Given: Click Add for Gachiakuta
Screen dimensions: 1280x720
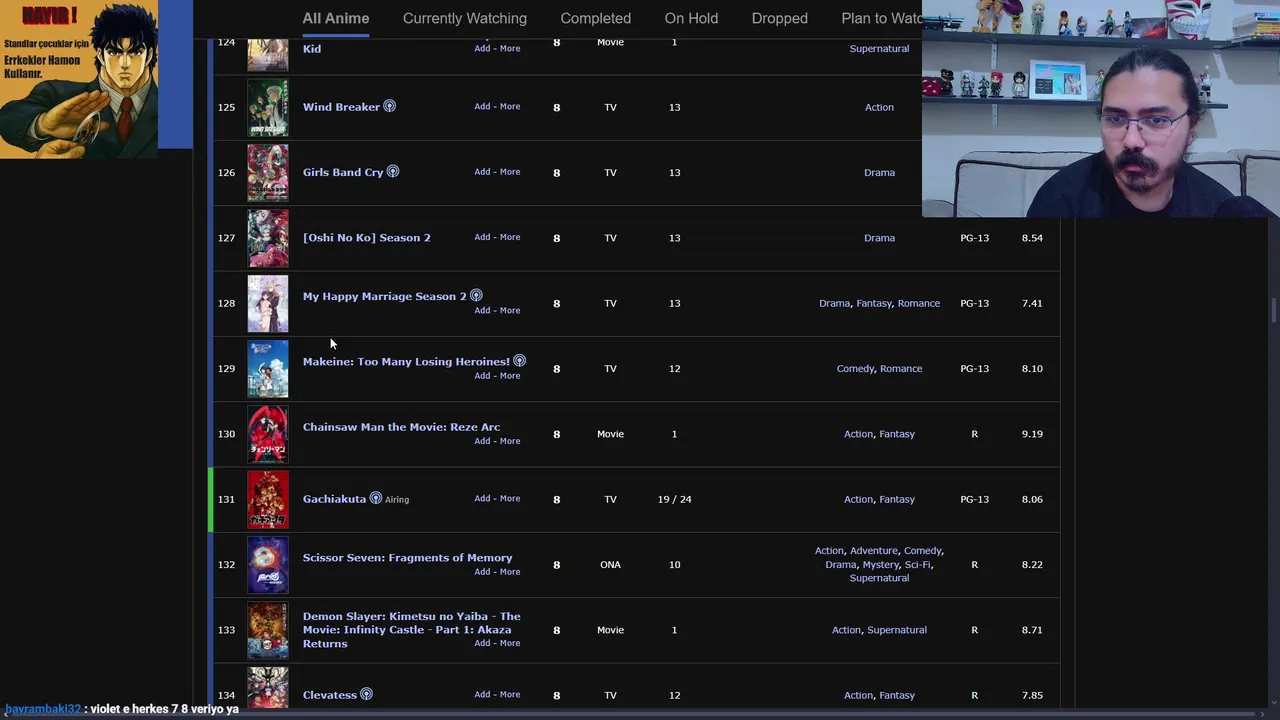Looking at the screenshot, I should click(x=482, y=498).
